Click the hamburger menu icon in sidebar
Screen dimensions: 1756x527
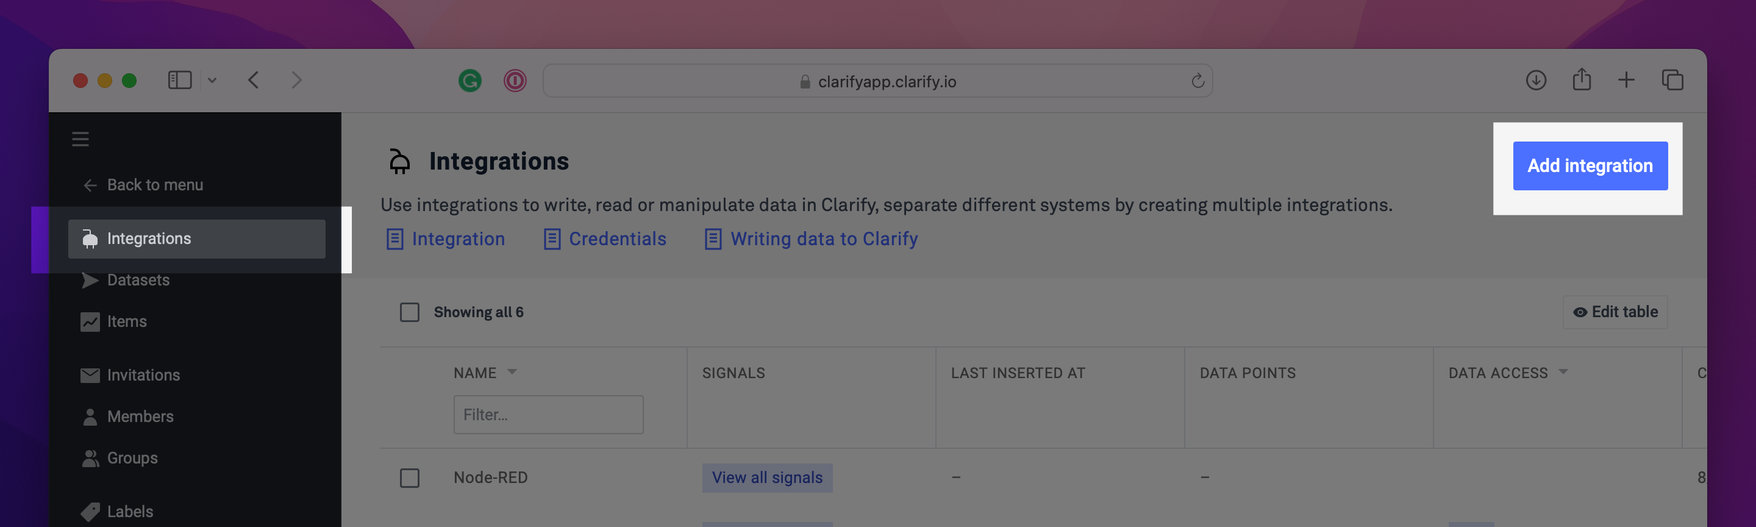click(x=80, y=139)
